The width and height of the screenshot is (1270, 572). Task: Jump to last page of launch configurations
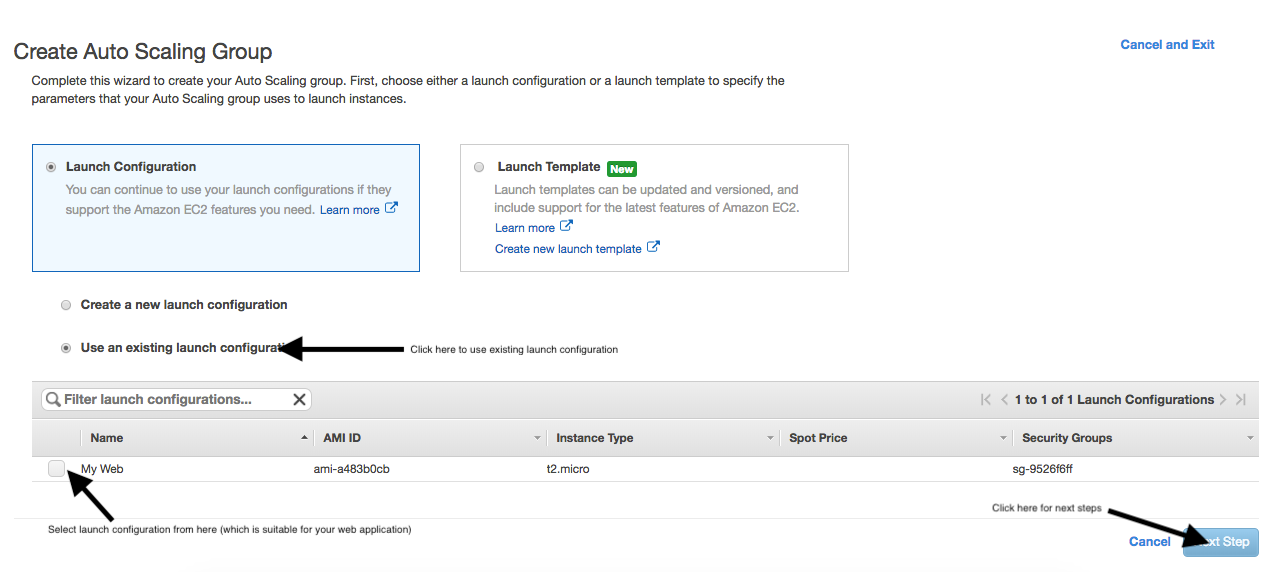click(x=1241, y=400)
